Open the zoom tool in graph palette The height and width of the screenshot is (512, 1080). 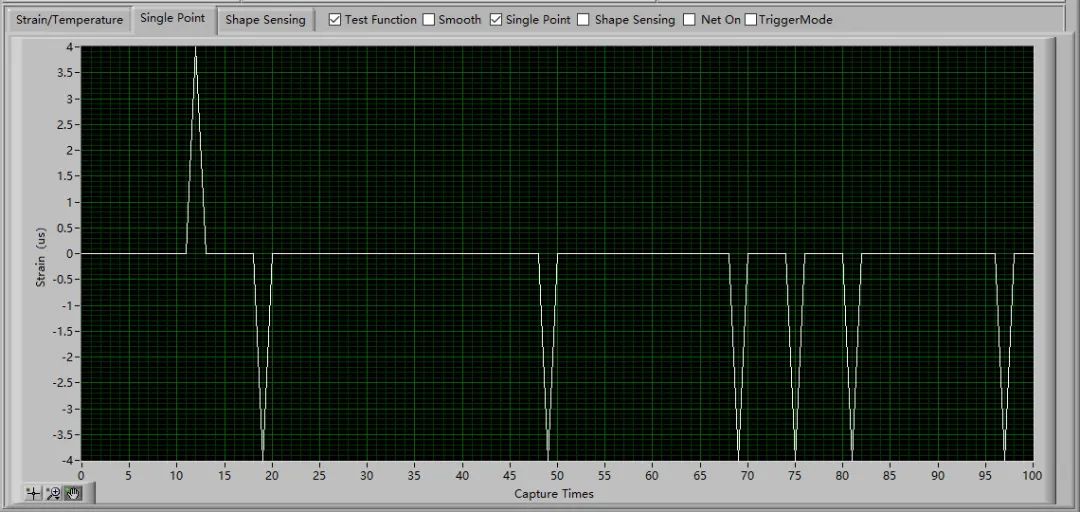[53, 493]
